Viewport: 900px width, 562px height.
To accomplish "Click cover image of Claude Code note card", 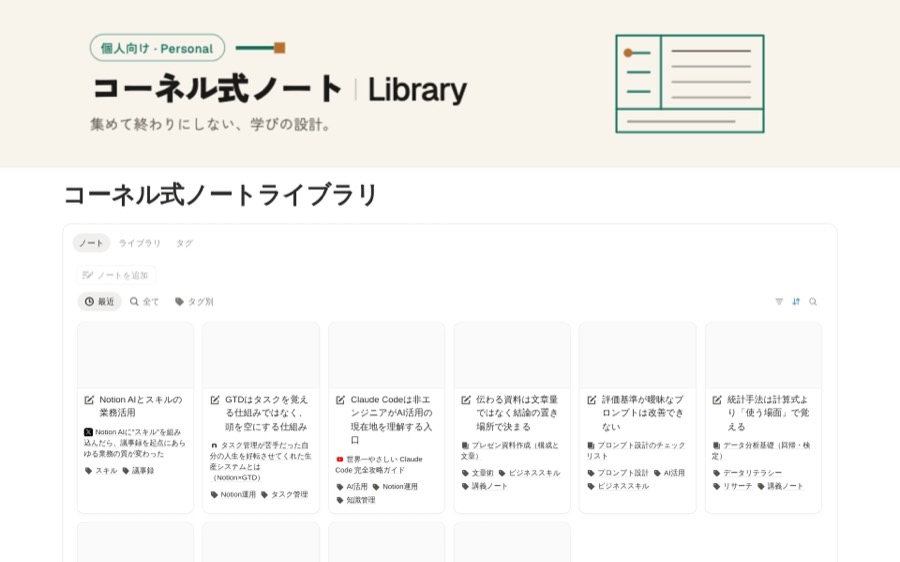I will (386, 356).
